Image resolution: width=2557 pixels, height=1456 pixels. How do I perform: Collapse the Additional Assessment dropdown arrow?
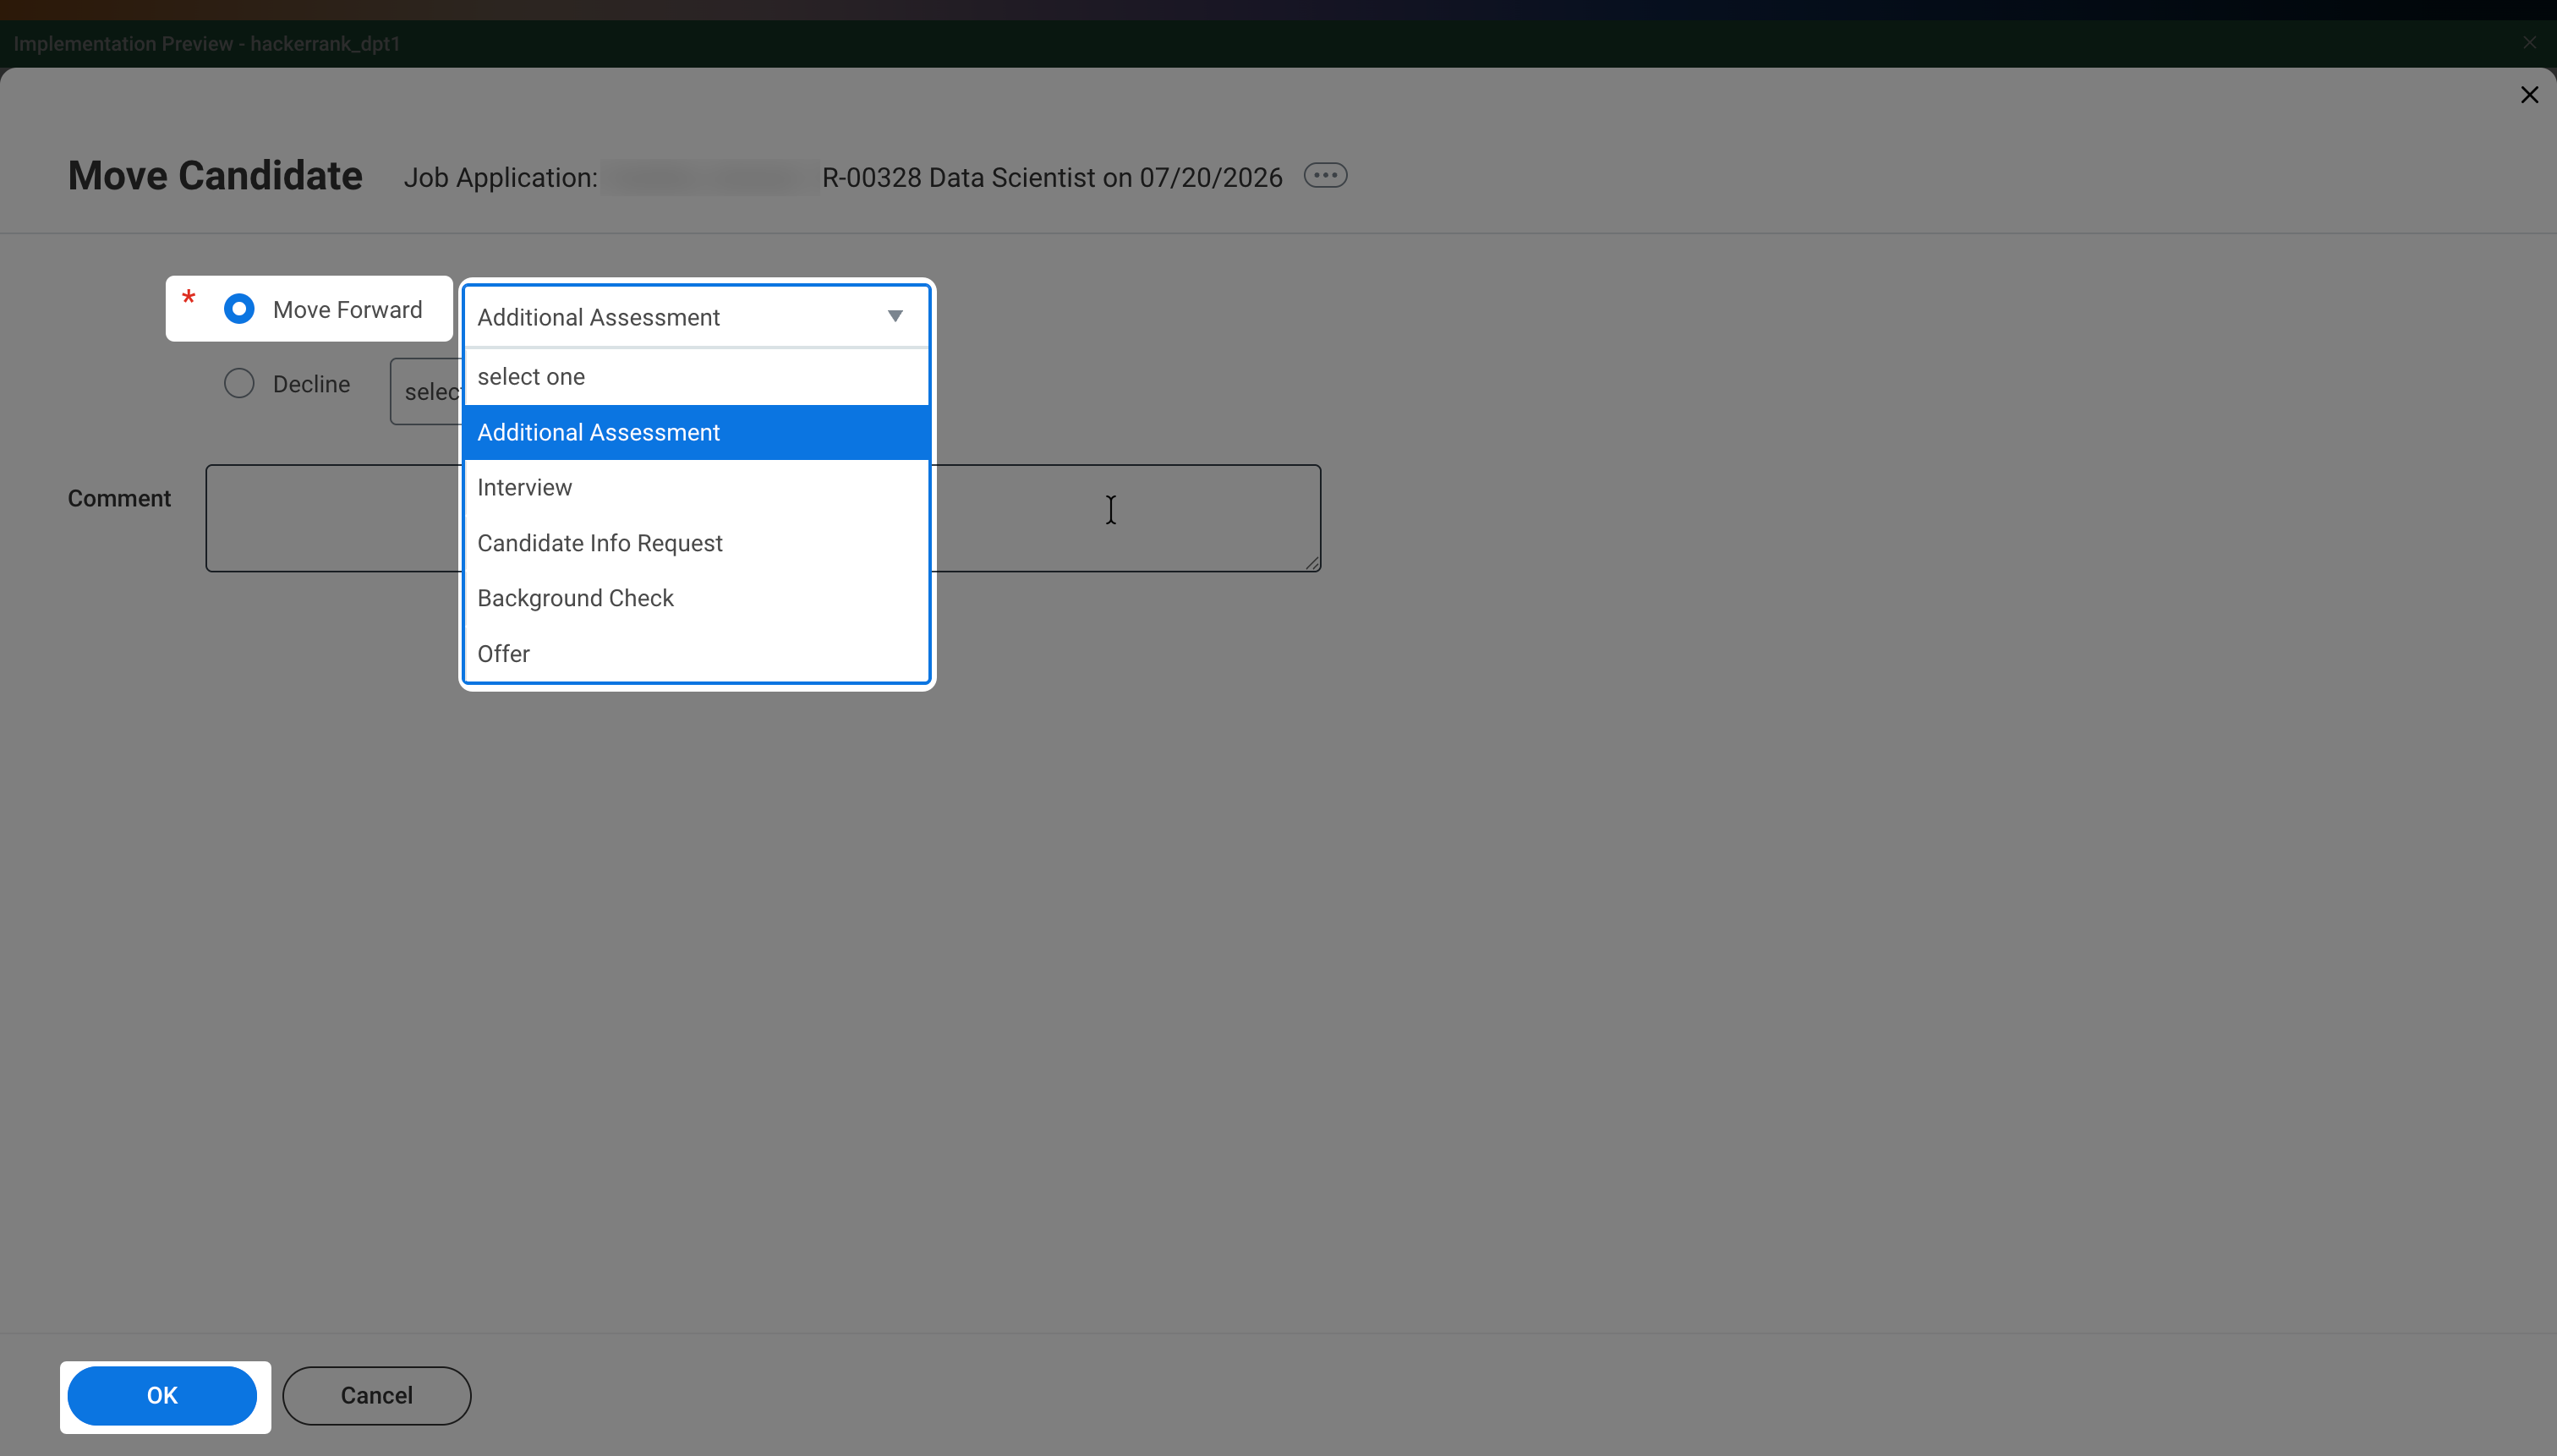[x=895, y=316]
